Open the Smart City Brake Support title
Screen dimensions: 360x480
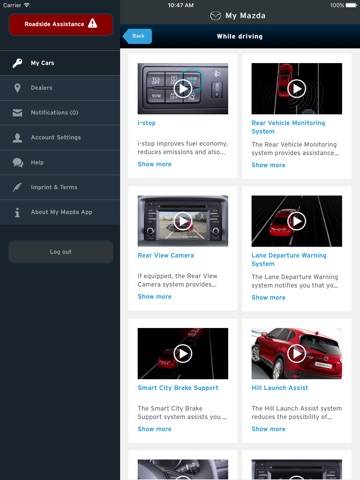pyautogui.click(x=178, y=388)
